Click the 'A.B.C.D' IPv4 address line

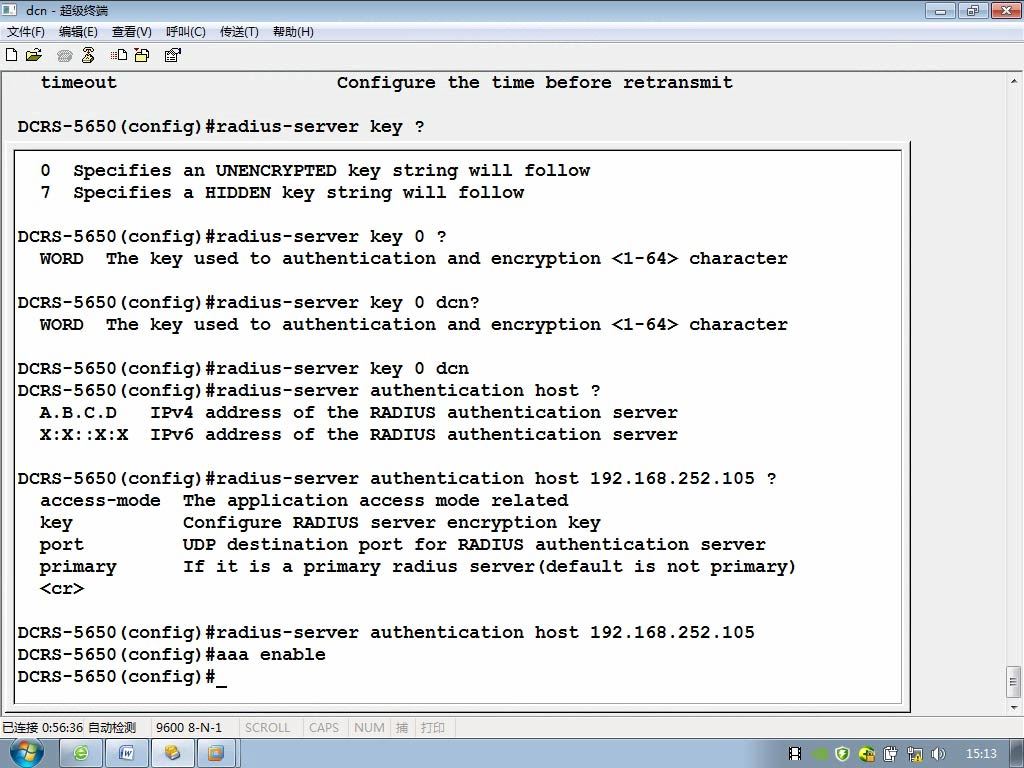[x=359, y=413]
